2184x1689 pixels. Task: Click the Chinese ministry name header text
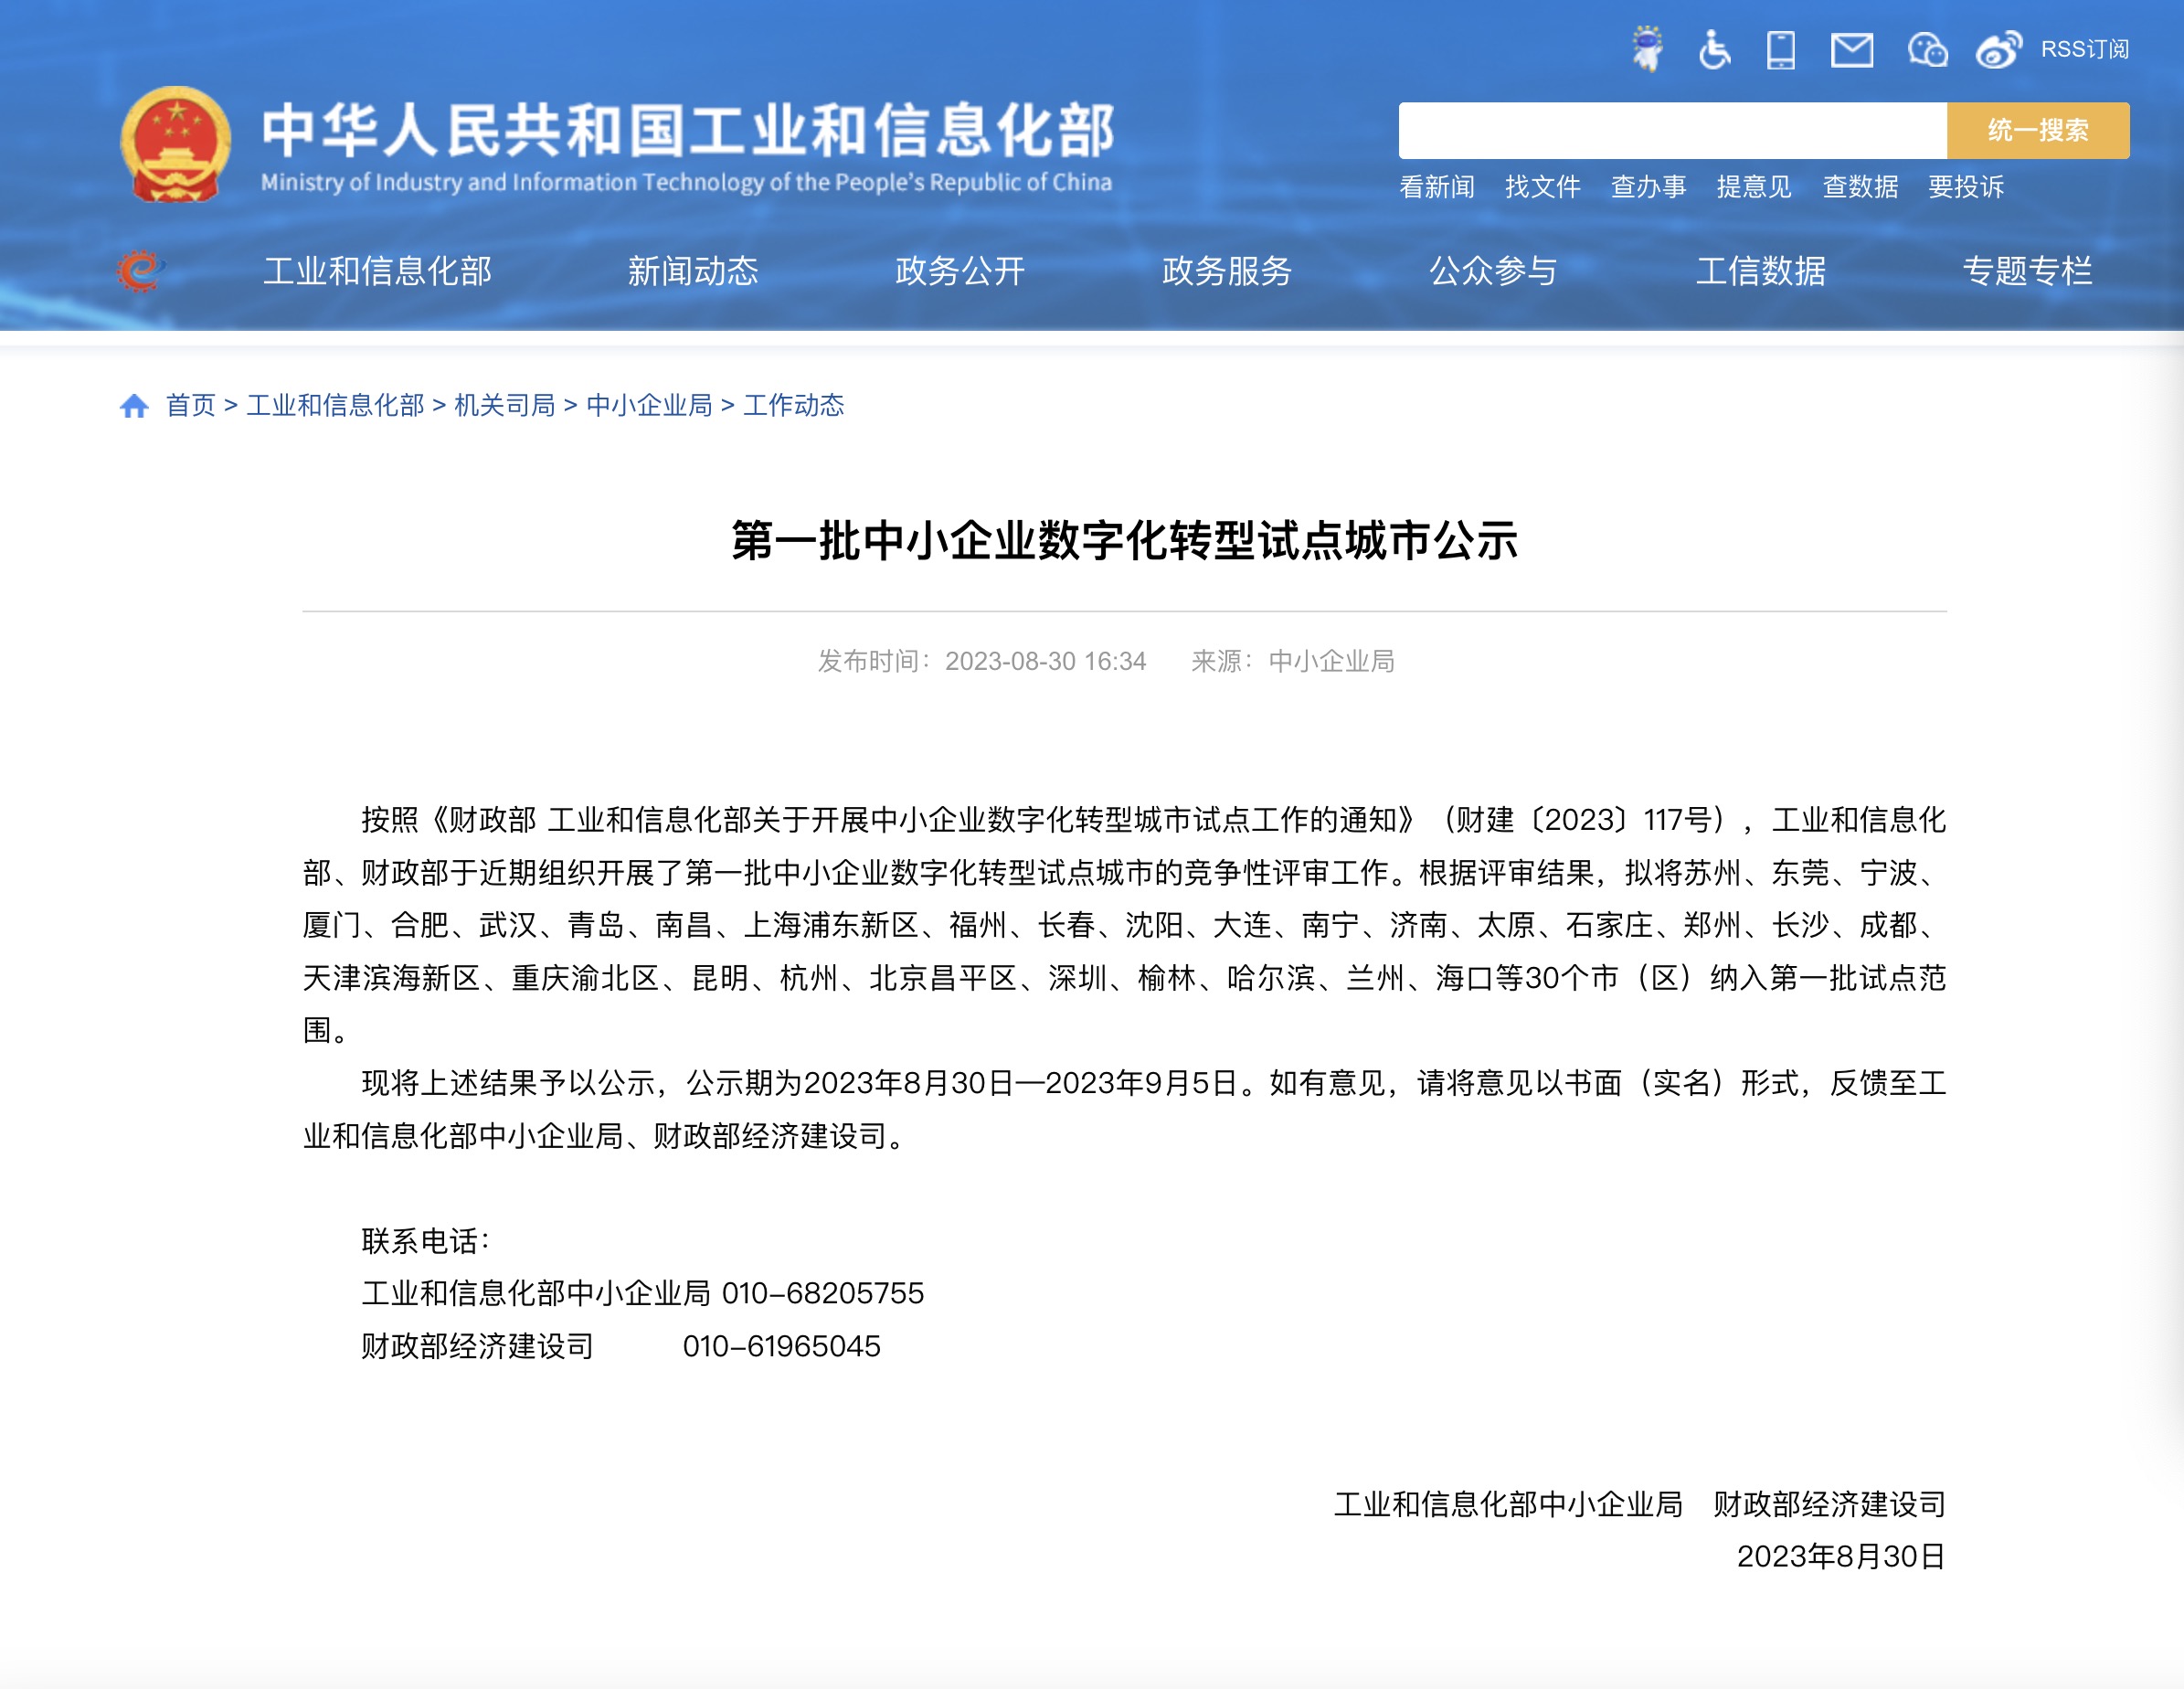point(688,131)
